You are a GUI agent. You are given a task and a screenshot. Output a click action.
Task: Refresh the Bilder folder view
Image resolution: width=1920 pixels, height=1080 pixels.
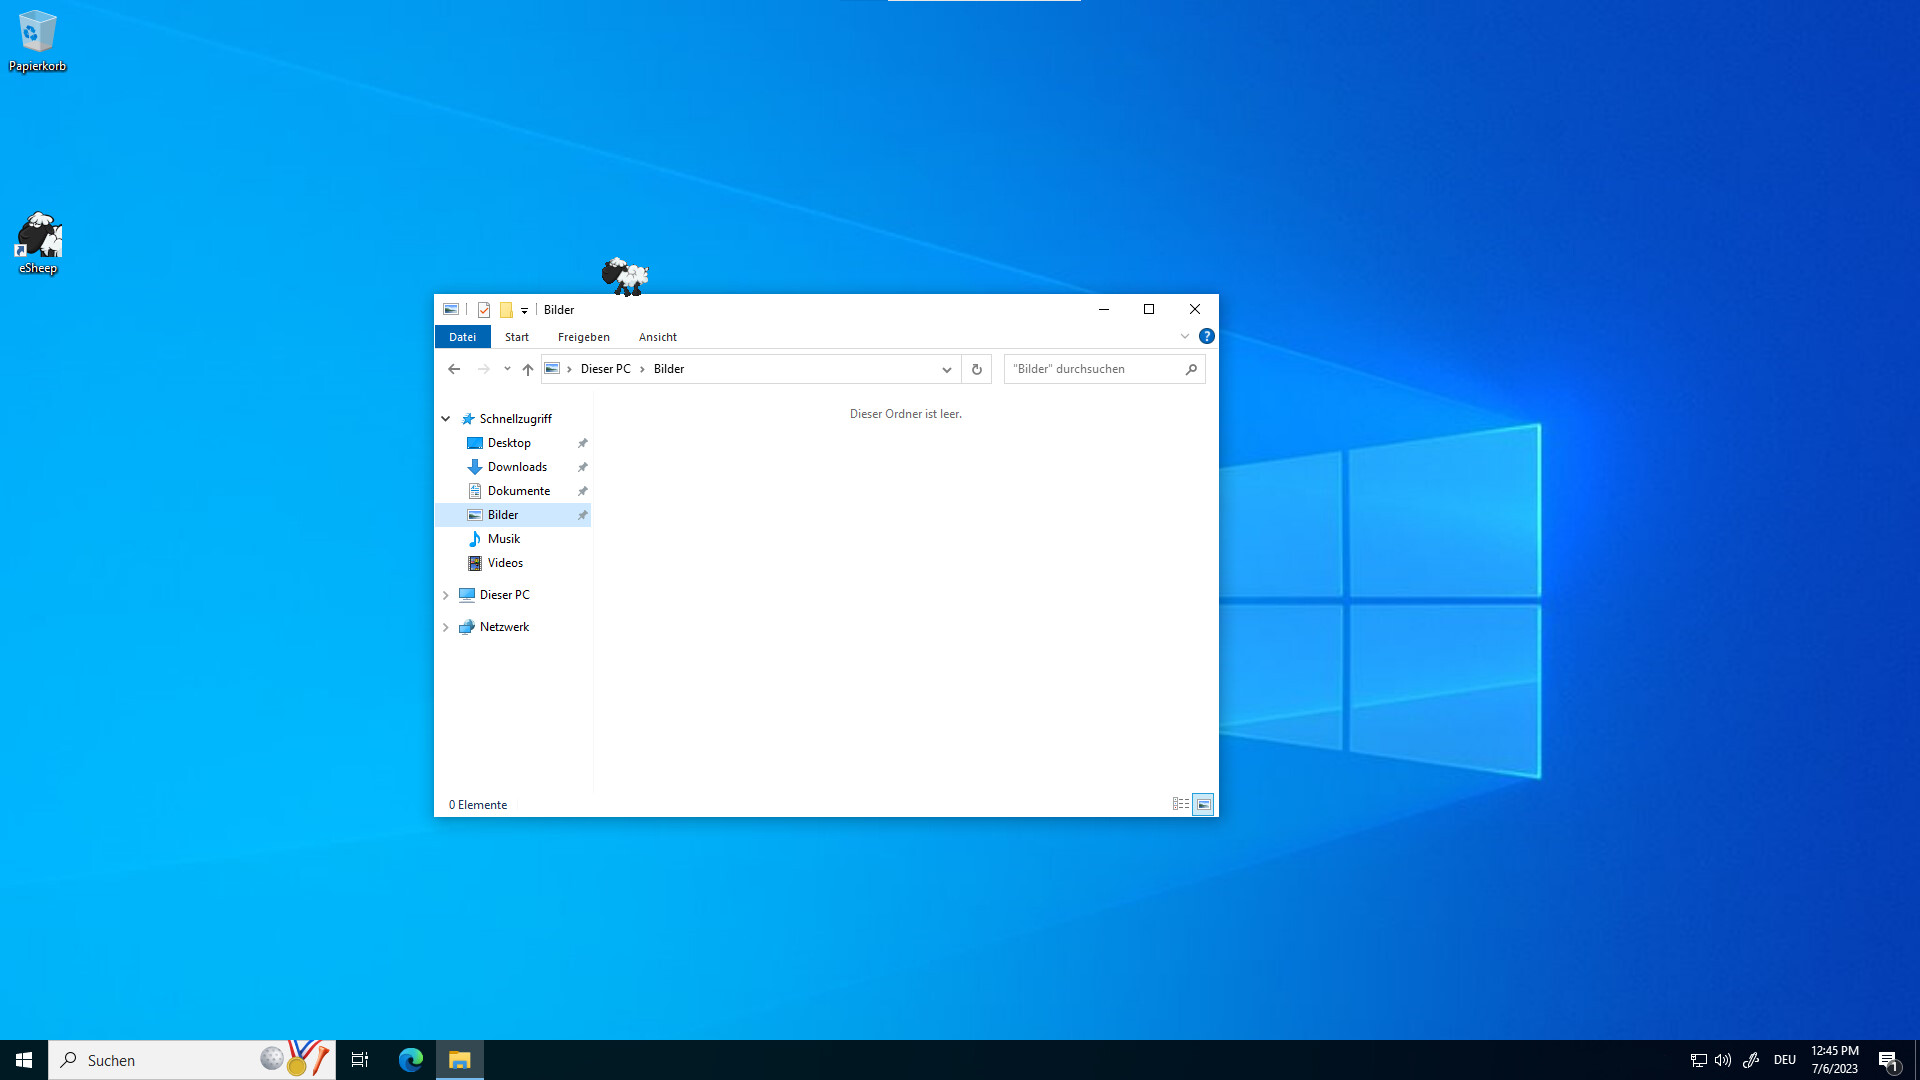977,369
